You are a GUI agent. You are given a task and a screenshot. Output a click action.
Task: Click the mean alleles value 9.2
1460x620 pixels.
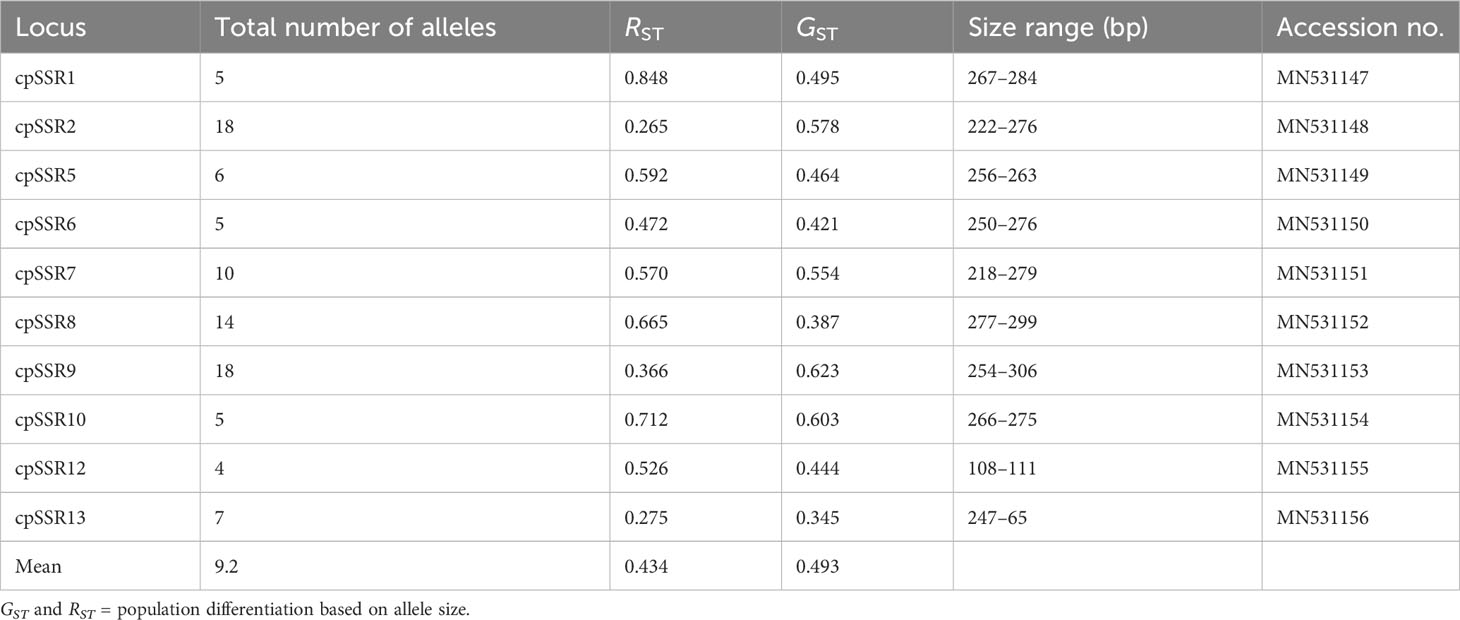(225, 568)
